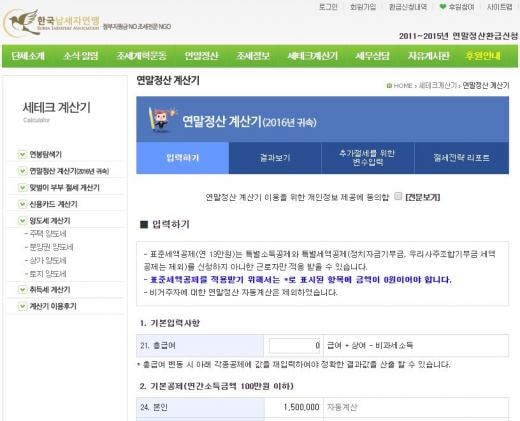Click the 총급여 input field
520x421 pixels.
pyautogui.click(x=295, y=346)
